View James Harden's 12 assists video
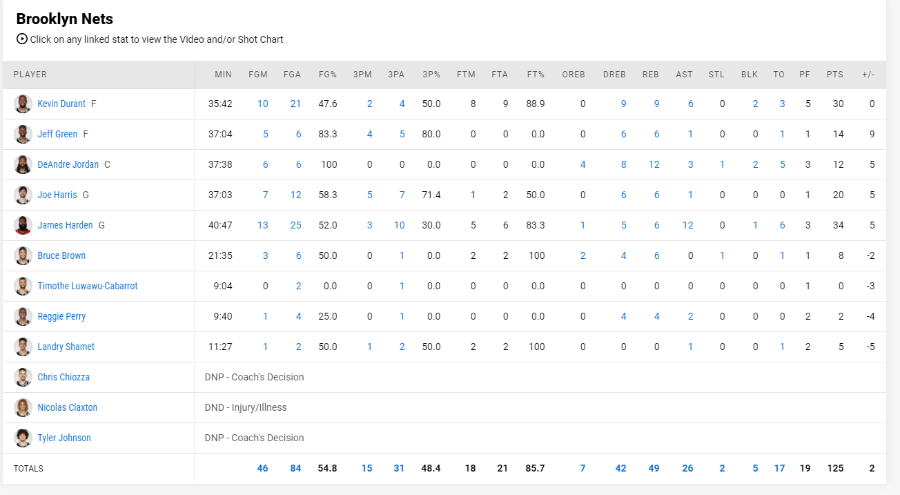The image size is (900, 495). [688, 226]
